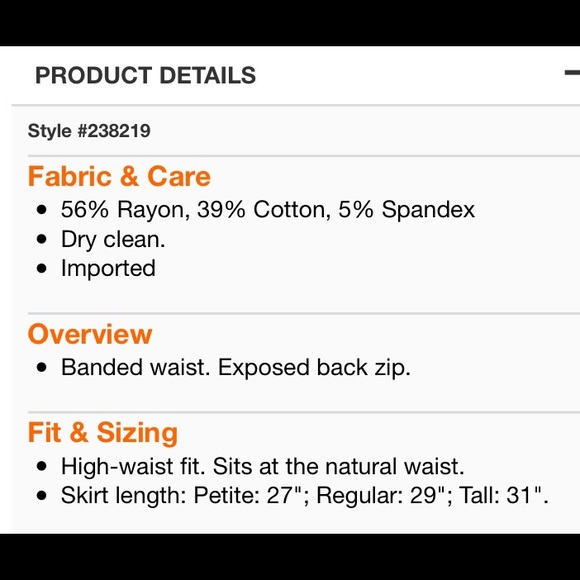
Task: Click the bullet before Imported
Action: [42, 268]
